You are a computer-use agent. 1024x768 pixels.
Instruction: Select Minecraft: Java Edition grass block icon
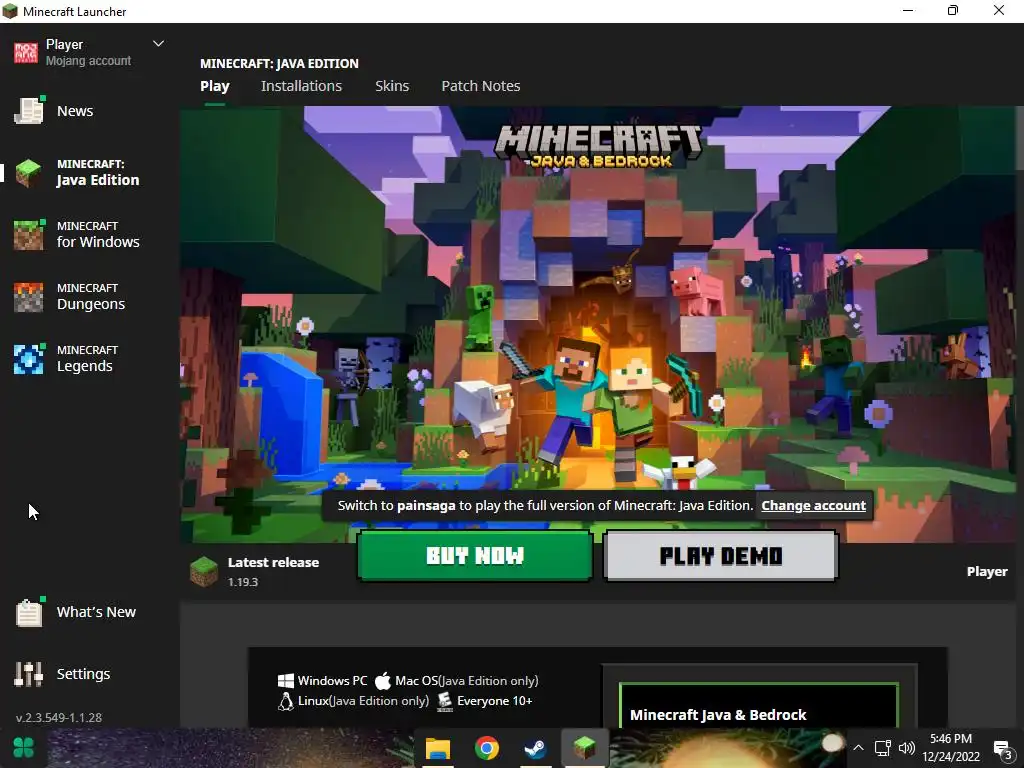coord(29,173)
